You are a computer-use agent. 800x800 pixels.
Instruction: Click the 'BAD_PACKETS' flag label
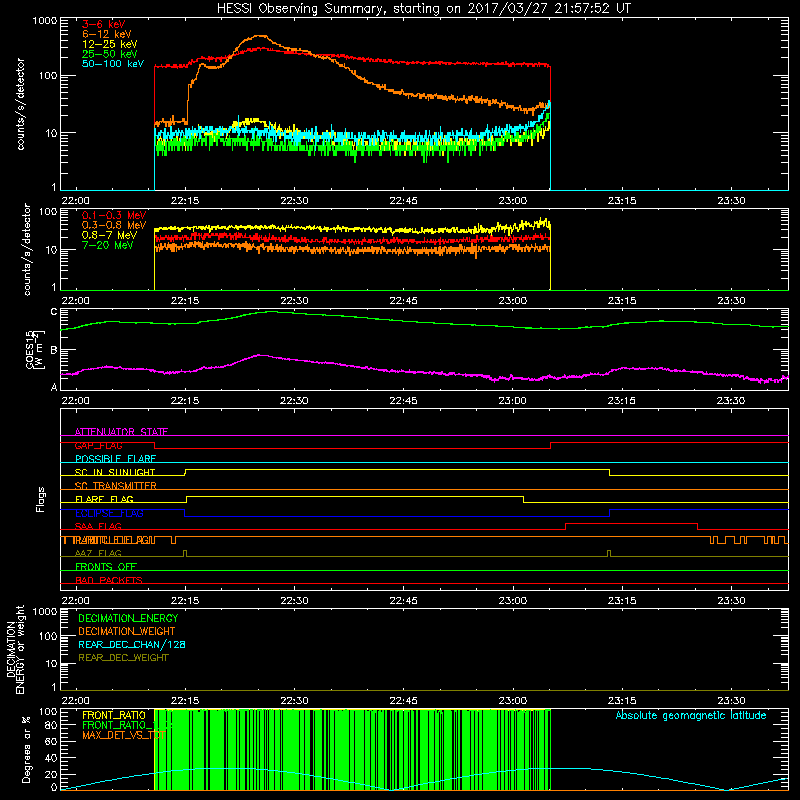click(x=109, y=580)
